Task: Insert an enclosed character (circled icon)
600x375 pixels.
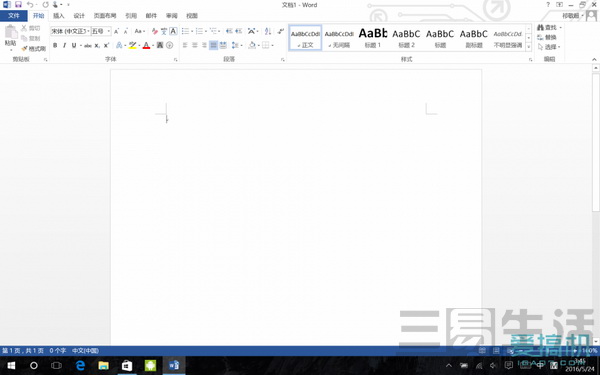Action: 170,45
